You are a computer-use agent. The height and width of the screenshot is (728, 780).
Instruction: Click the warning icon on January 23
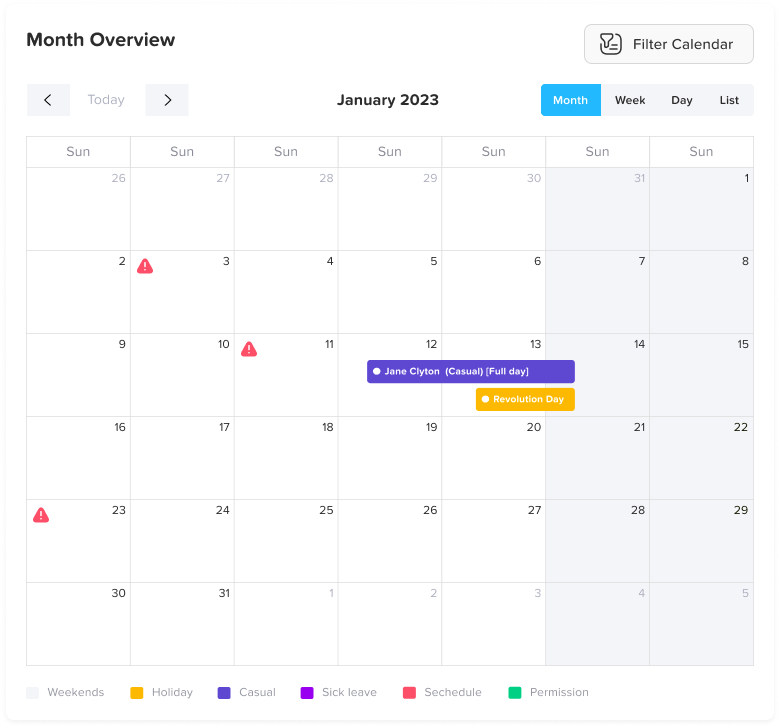pos(41,515)
